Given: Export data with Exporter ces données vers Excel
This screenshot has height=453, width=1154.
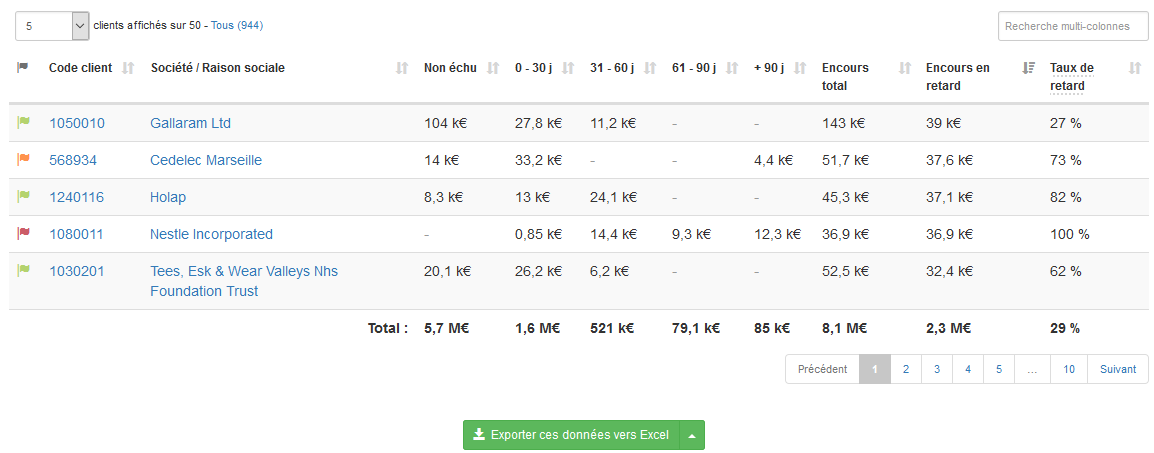Looking at the screenshot, I should 571,435.
